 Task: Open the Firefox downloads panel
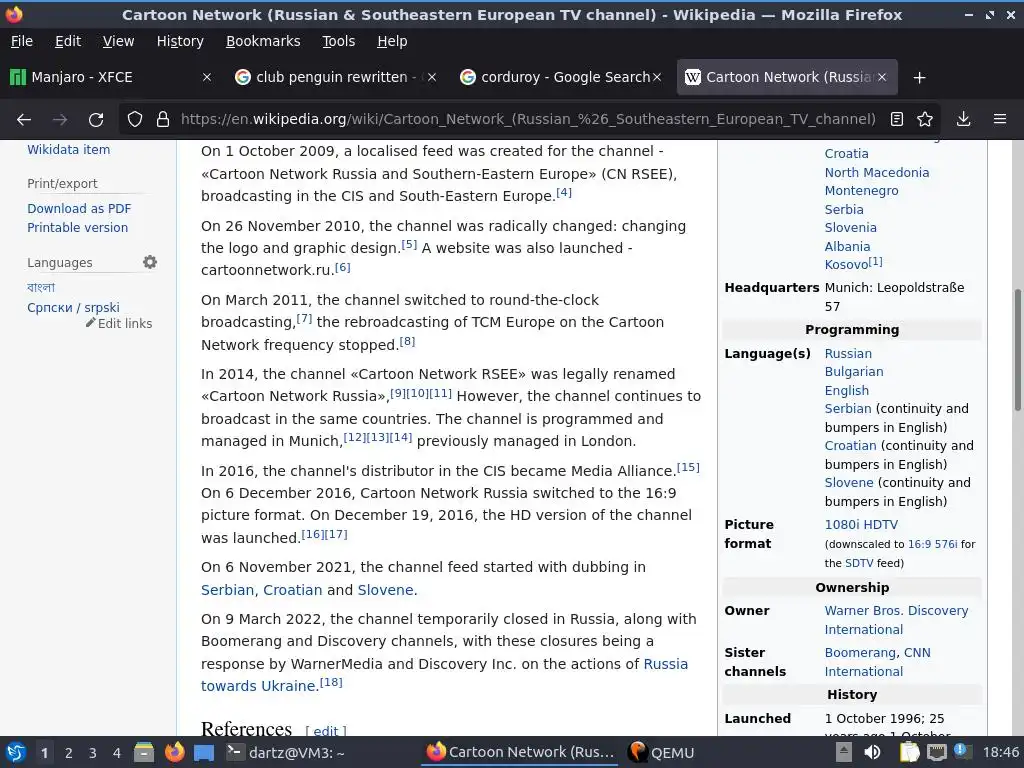click(x=963, y=119)
